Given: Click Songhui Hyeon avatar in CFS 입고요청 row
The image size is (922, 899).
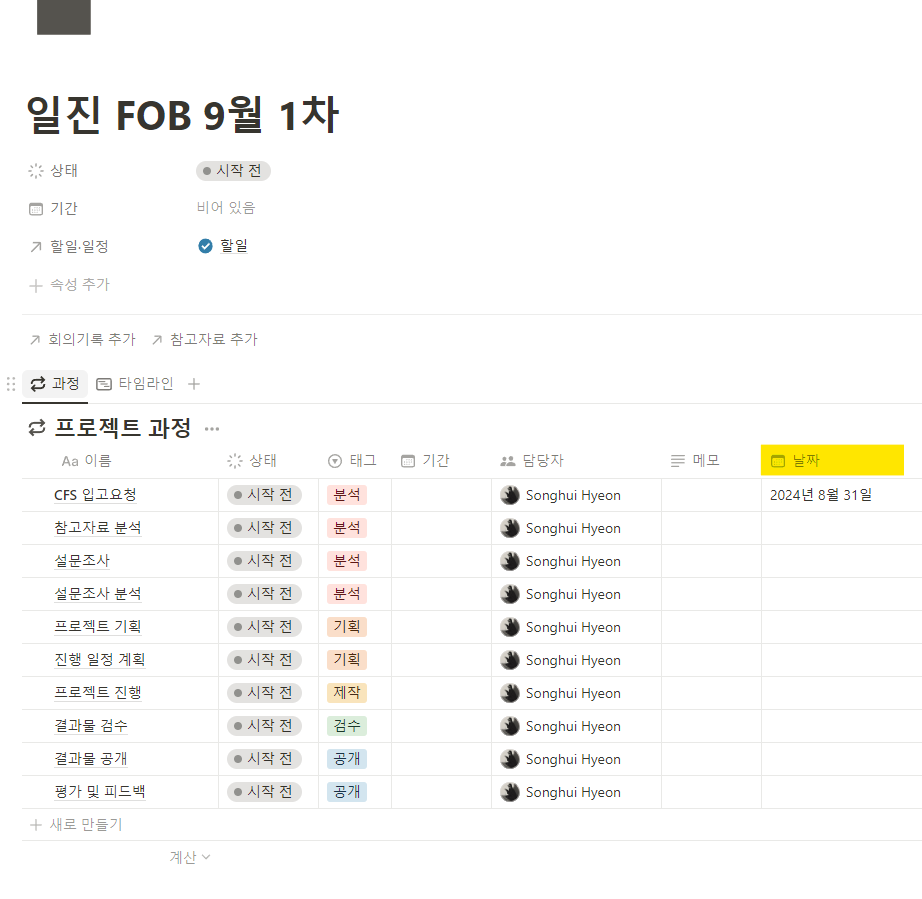Looking at the screenshot, I should 510,495.
